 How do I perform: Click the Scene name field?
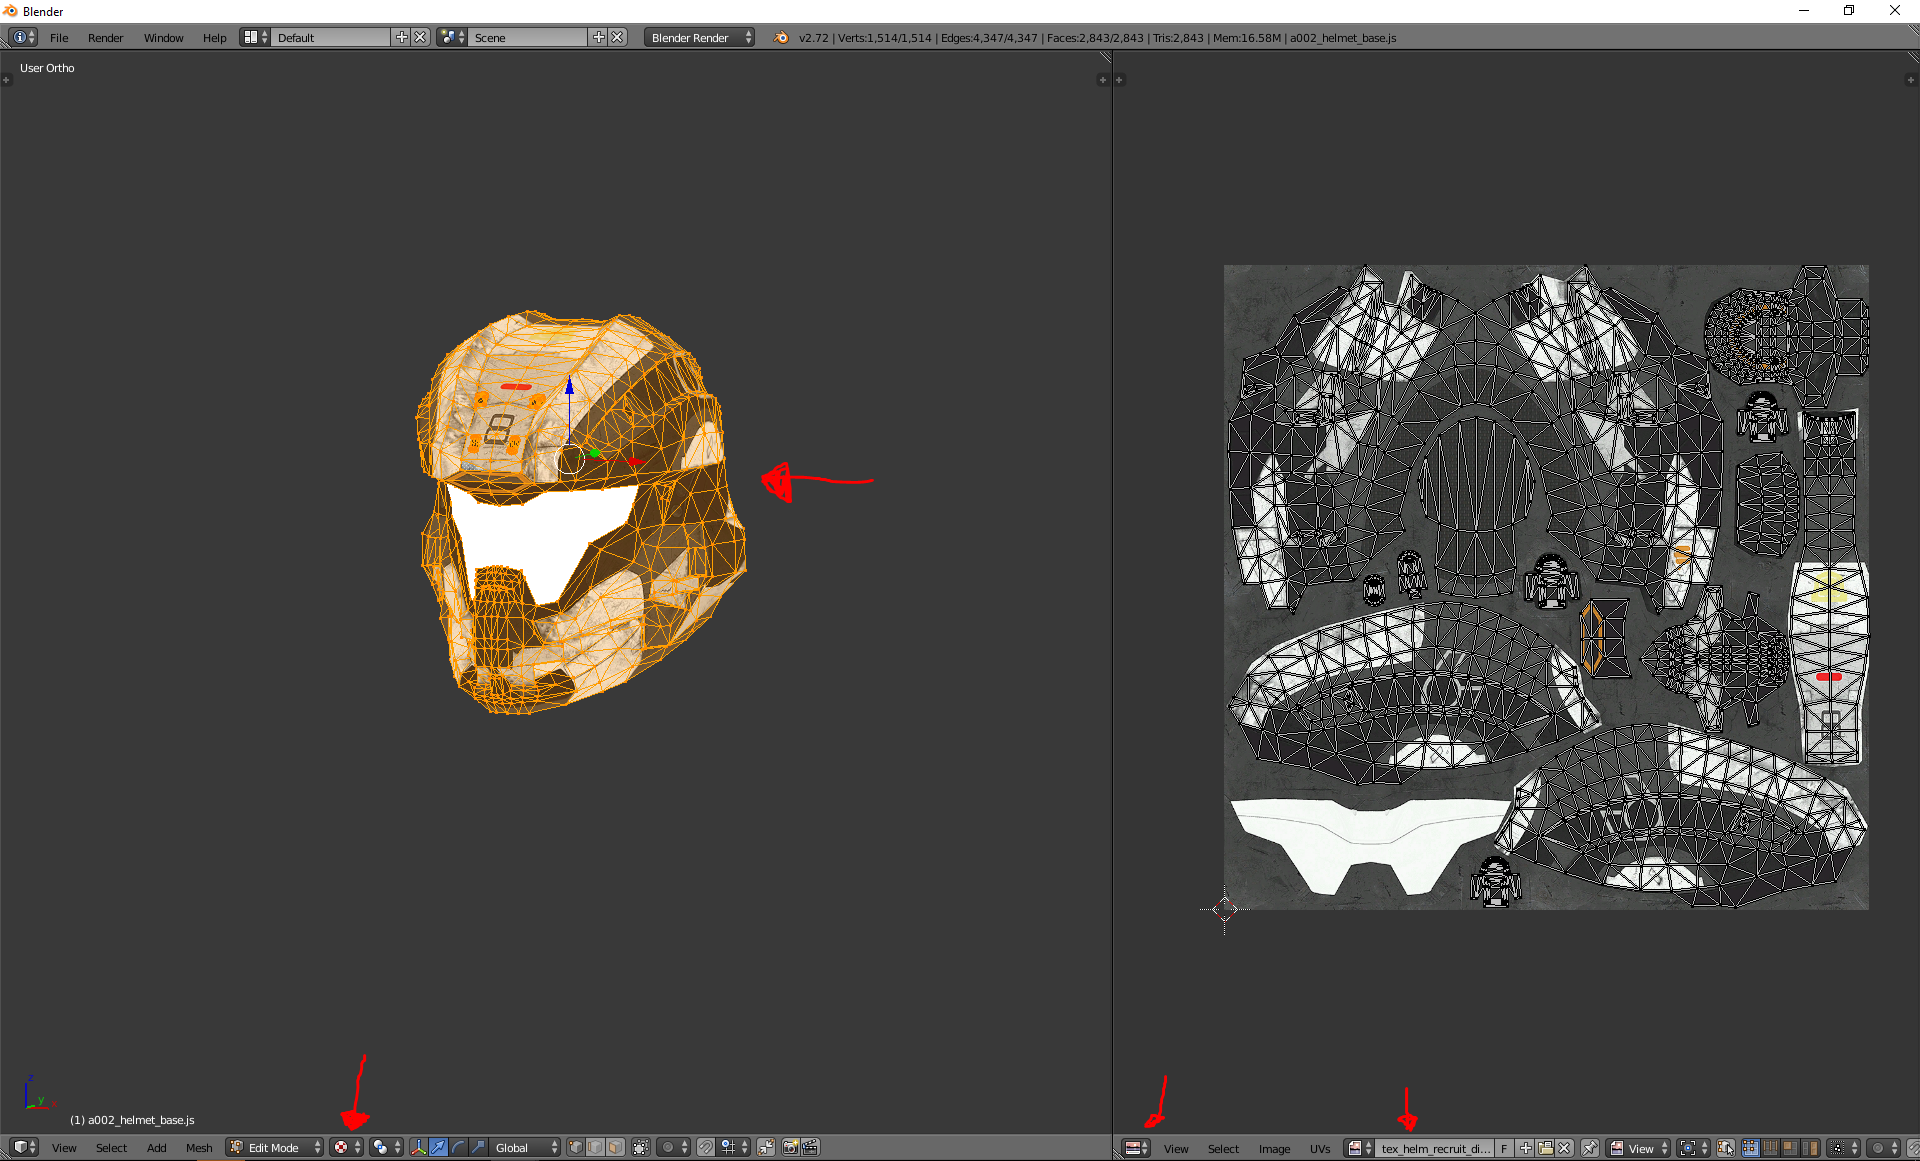529,37
